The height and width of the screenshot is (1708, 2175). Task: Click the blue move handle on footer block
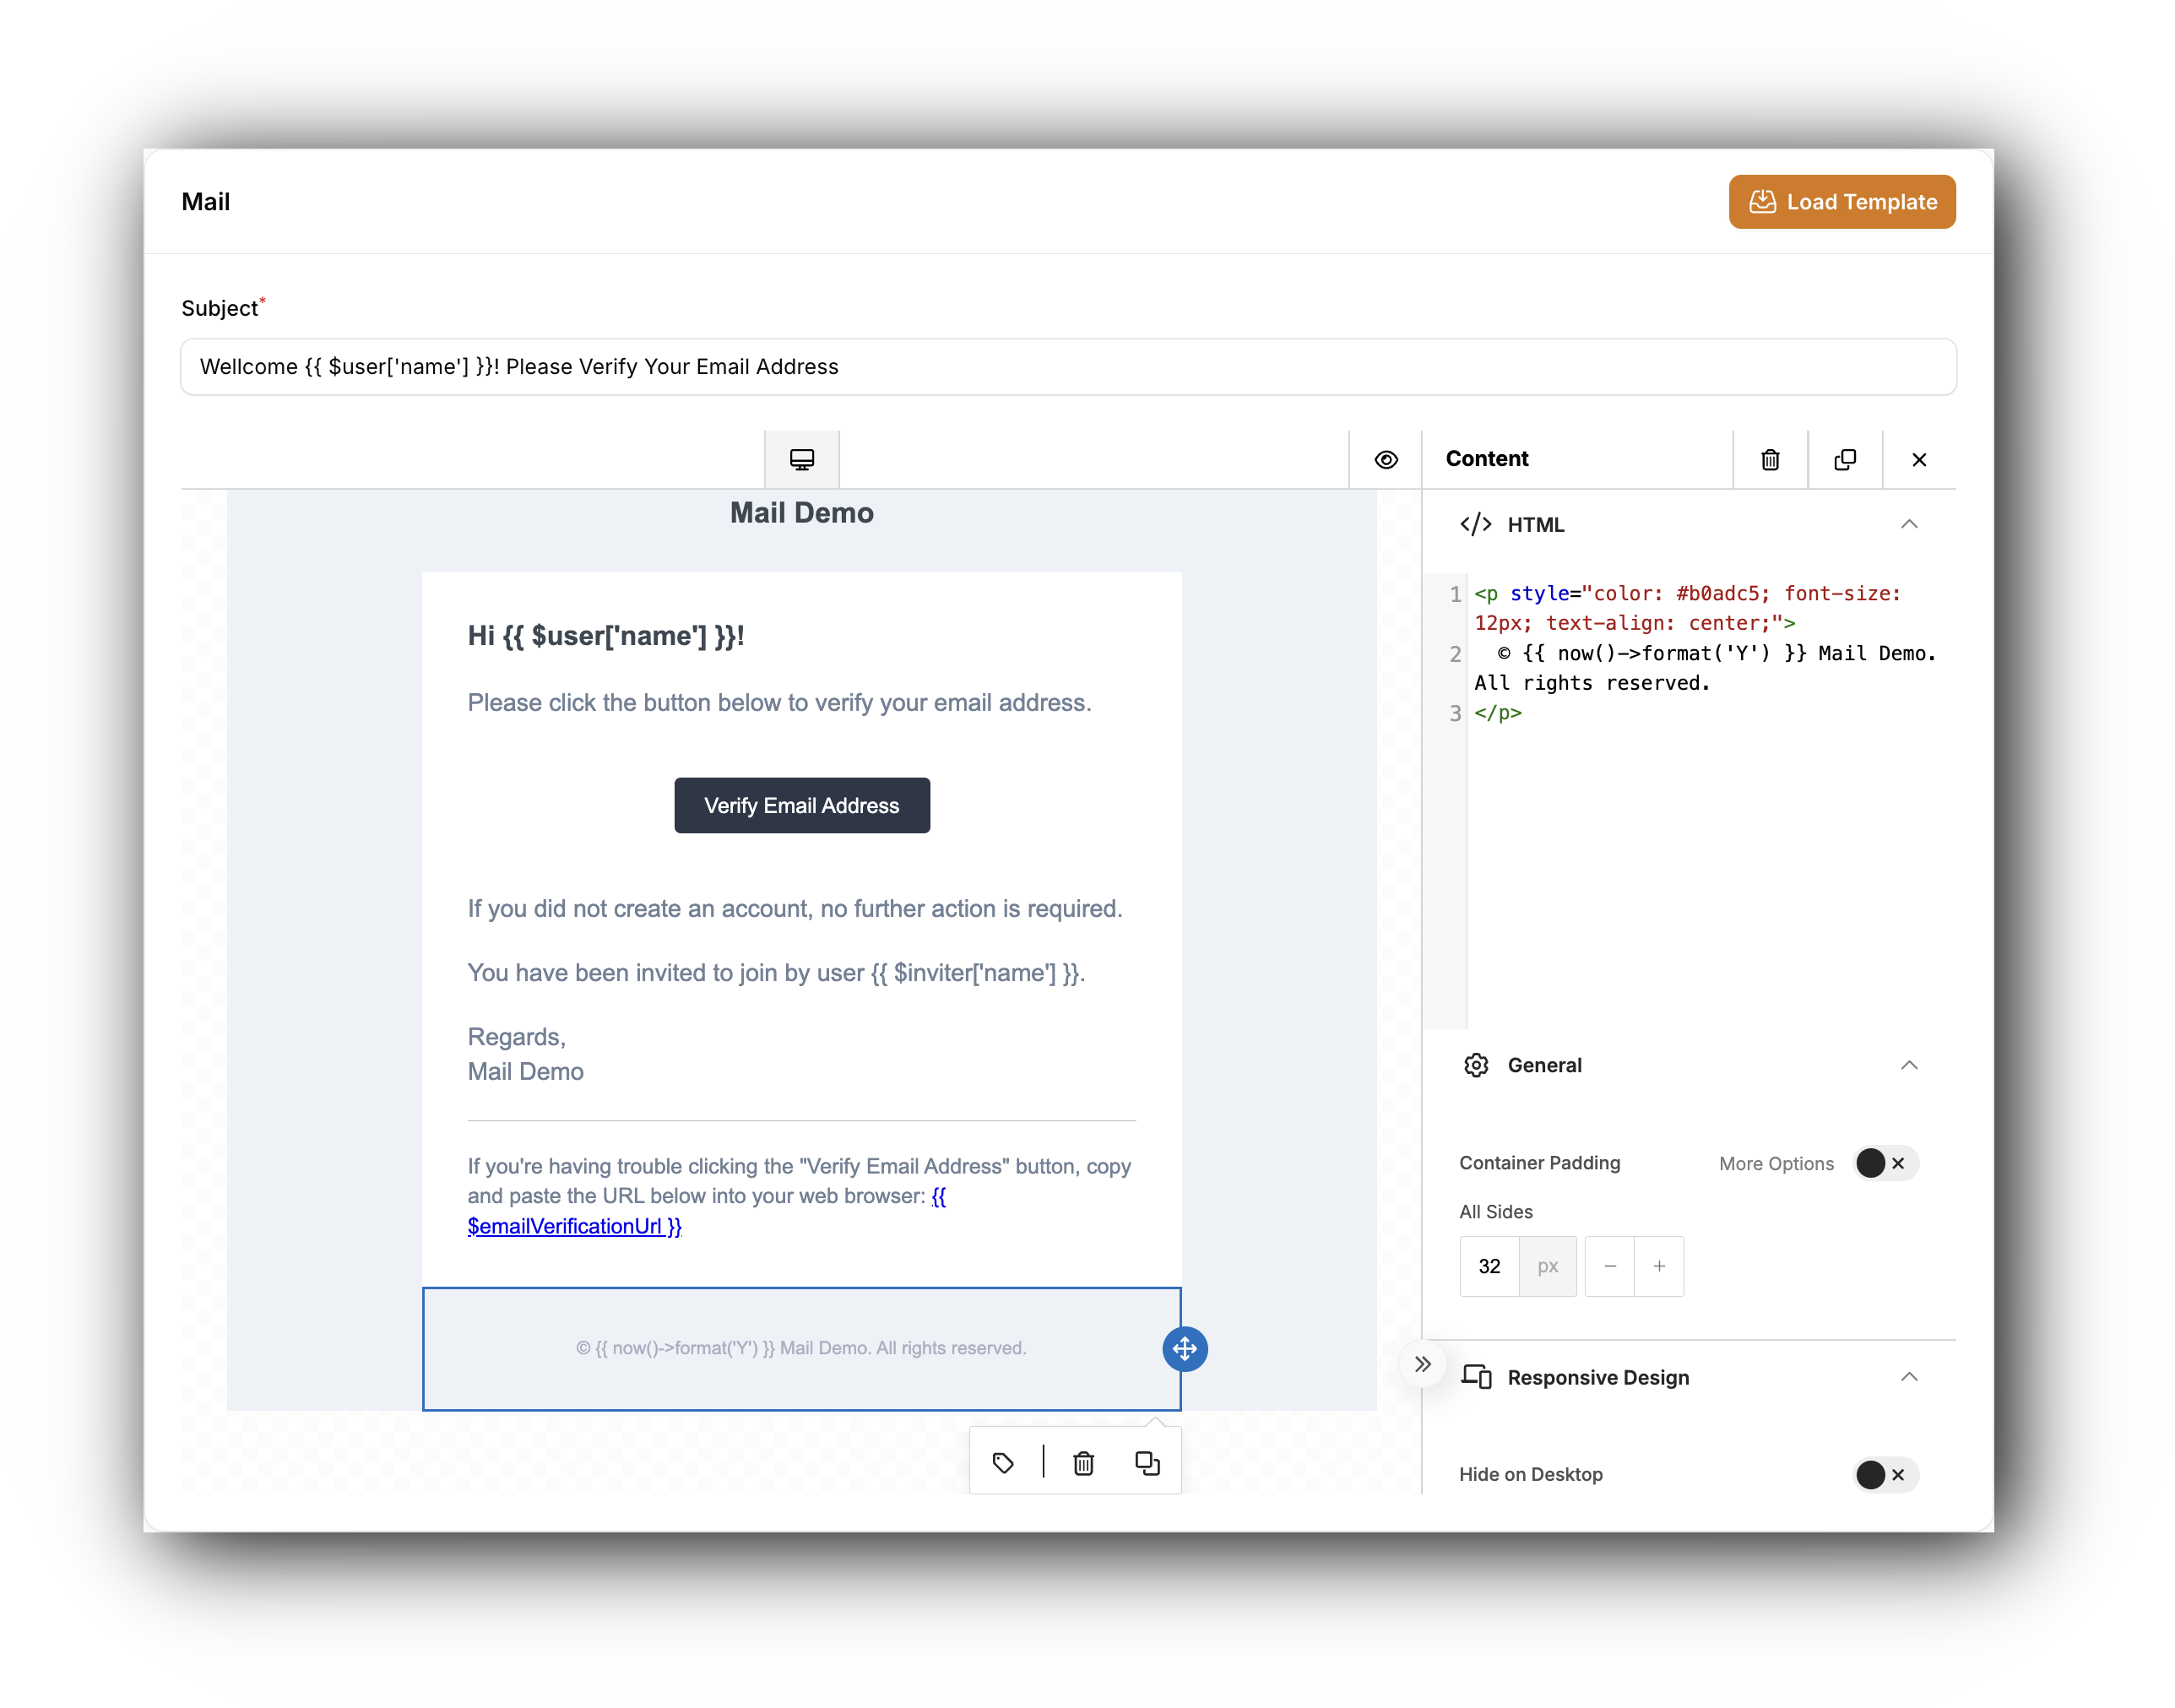click(1184, 1348)
